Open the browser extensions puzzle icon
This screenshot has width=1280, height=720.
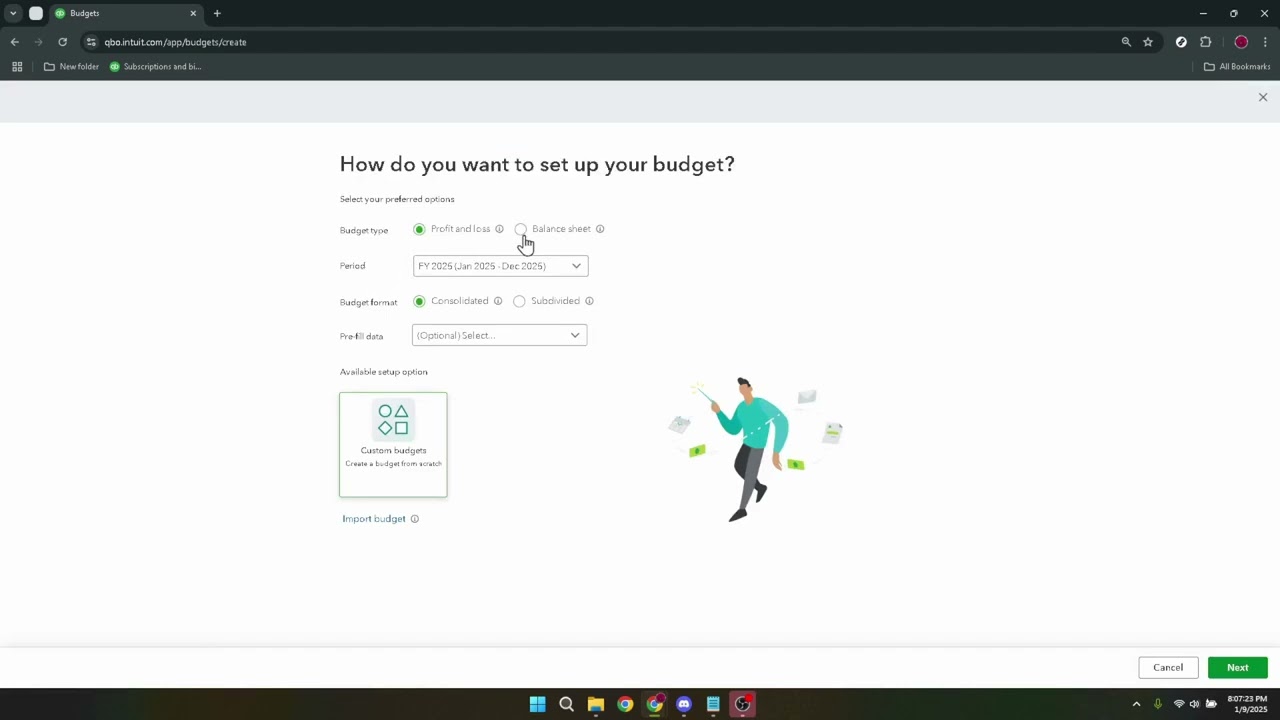pos(1205,42)
